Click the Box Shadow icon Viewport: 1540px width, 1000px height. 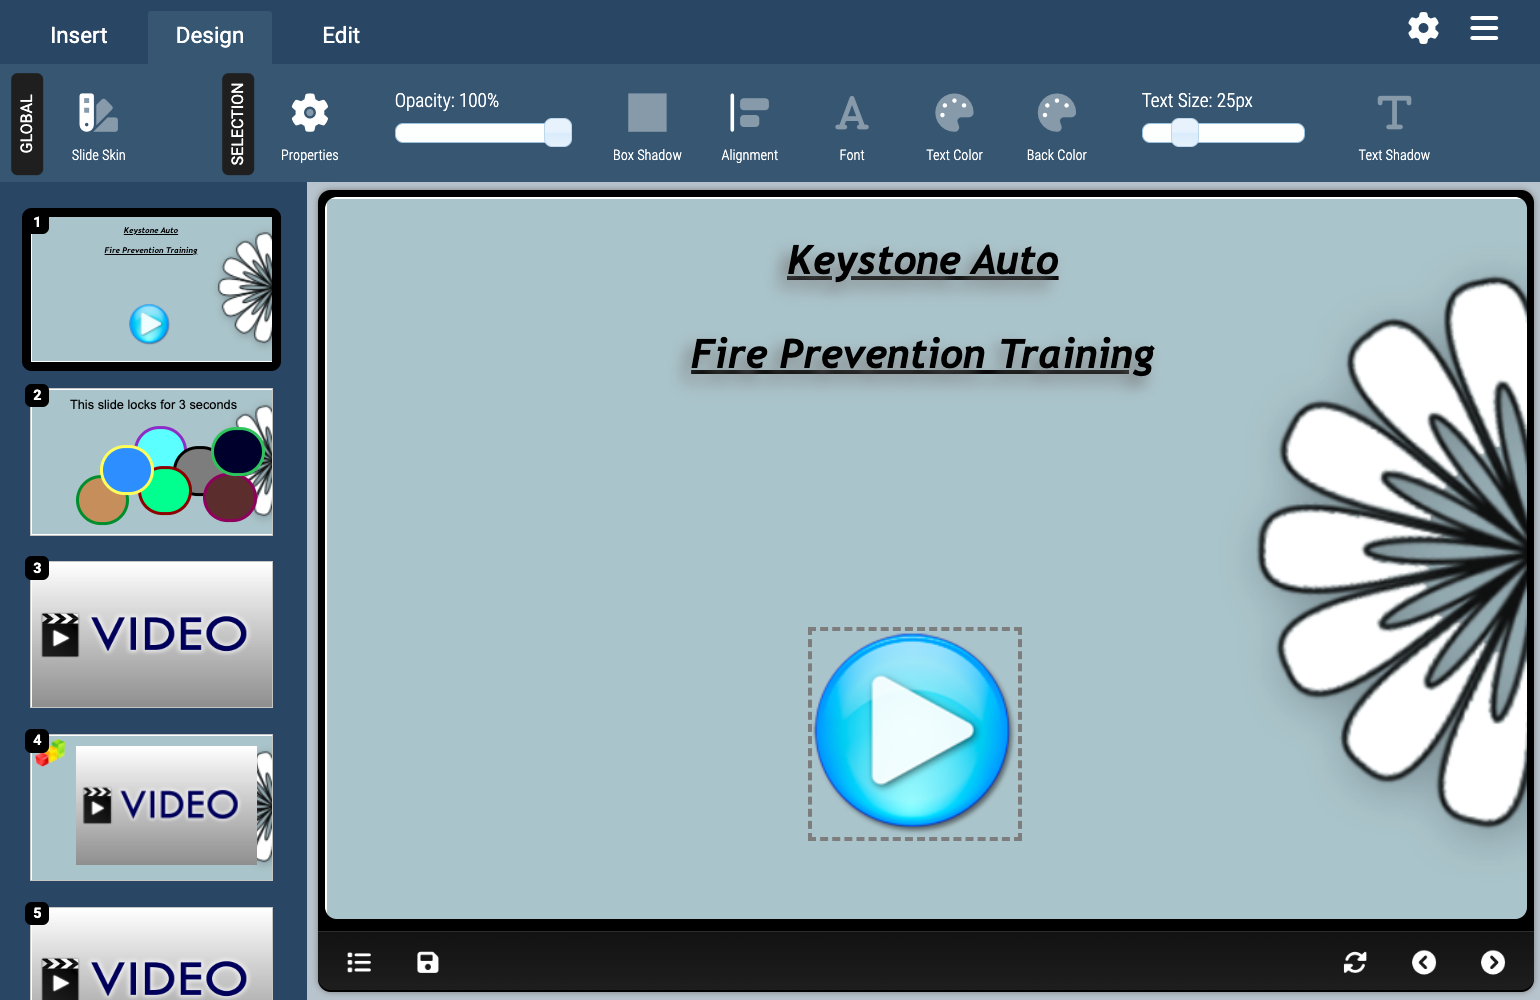(647, 125)
